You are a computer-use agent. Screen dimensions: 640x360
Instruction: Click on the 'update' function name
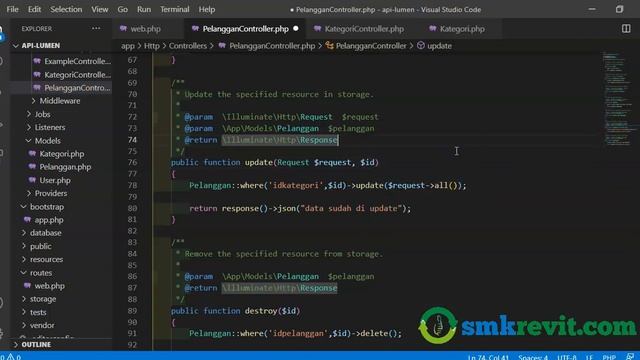pyautogui.click(x=258, y=162)
